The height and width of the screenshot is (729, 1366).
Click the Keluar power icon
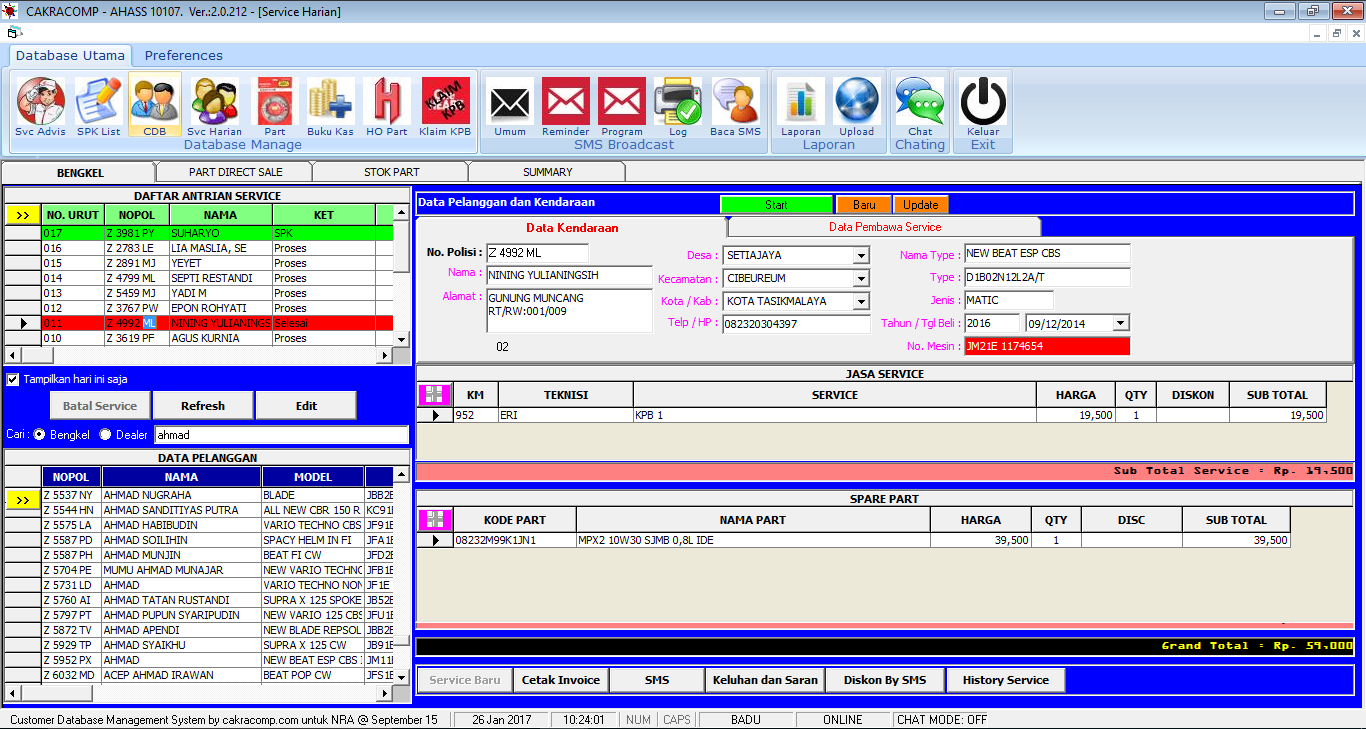pos(983,101)
